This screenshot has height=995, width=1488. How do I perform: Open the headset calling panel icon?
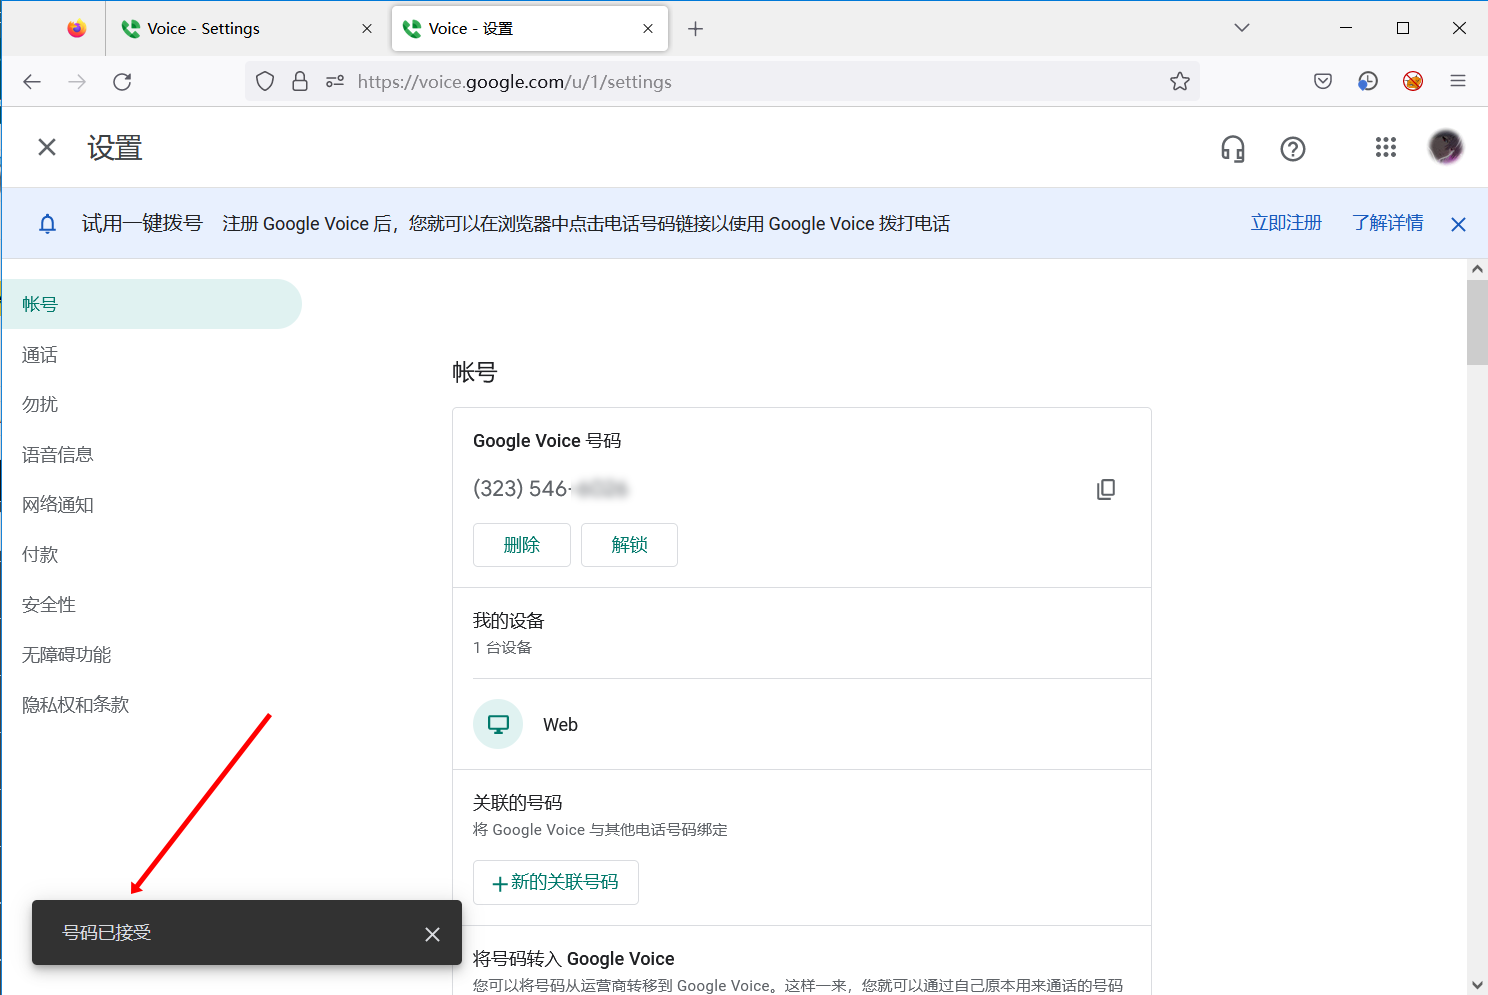[1233, 149]
